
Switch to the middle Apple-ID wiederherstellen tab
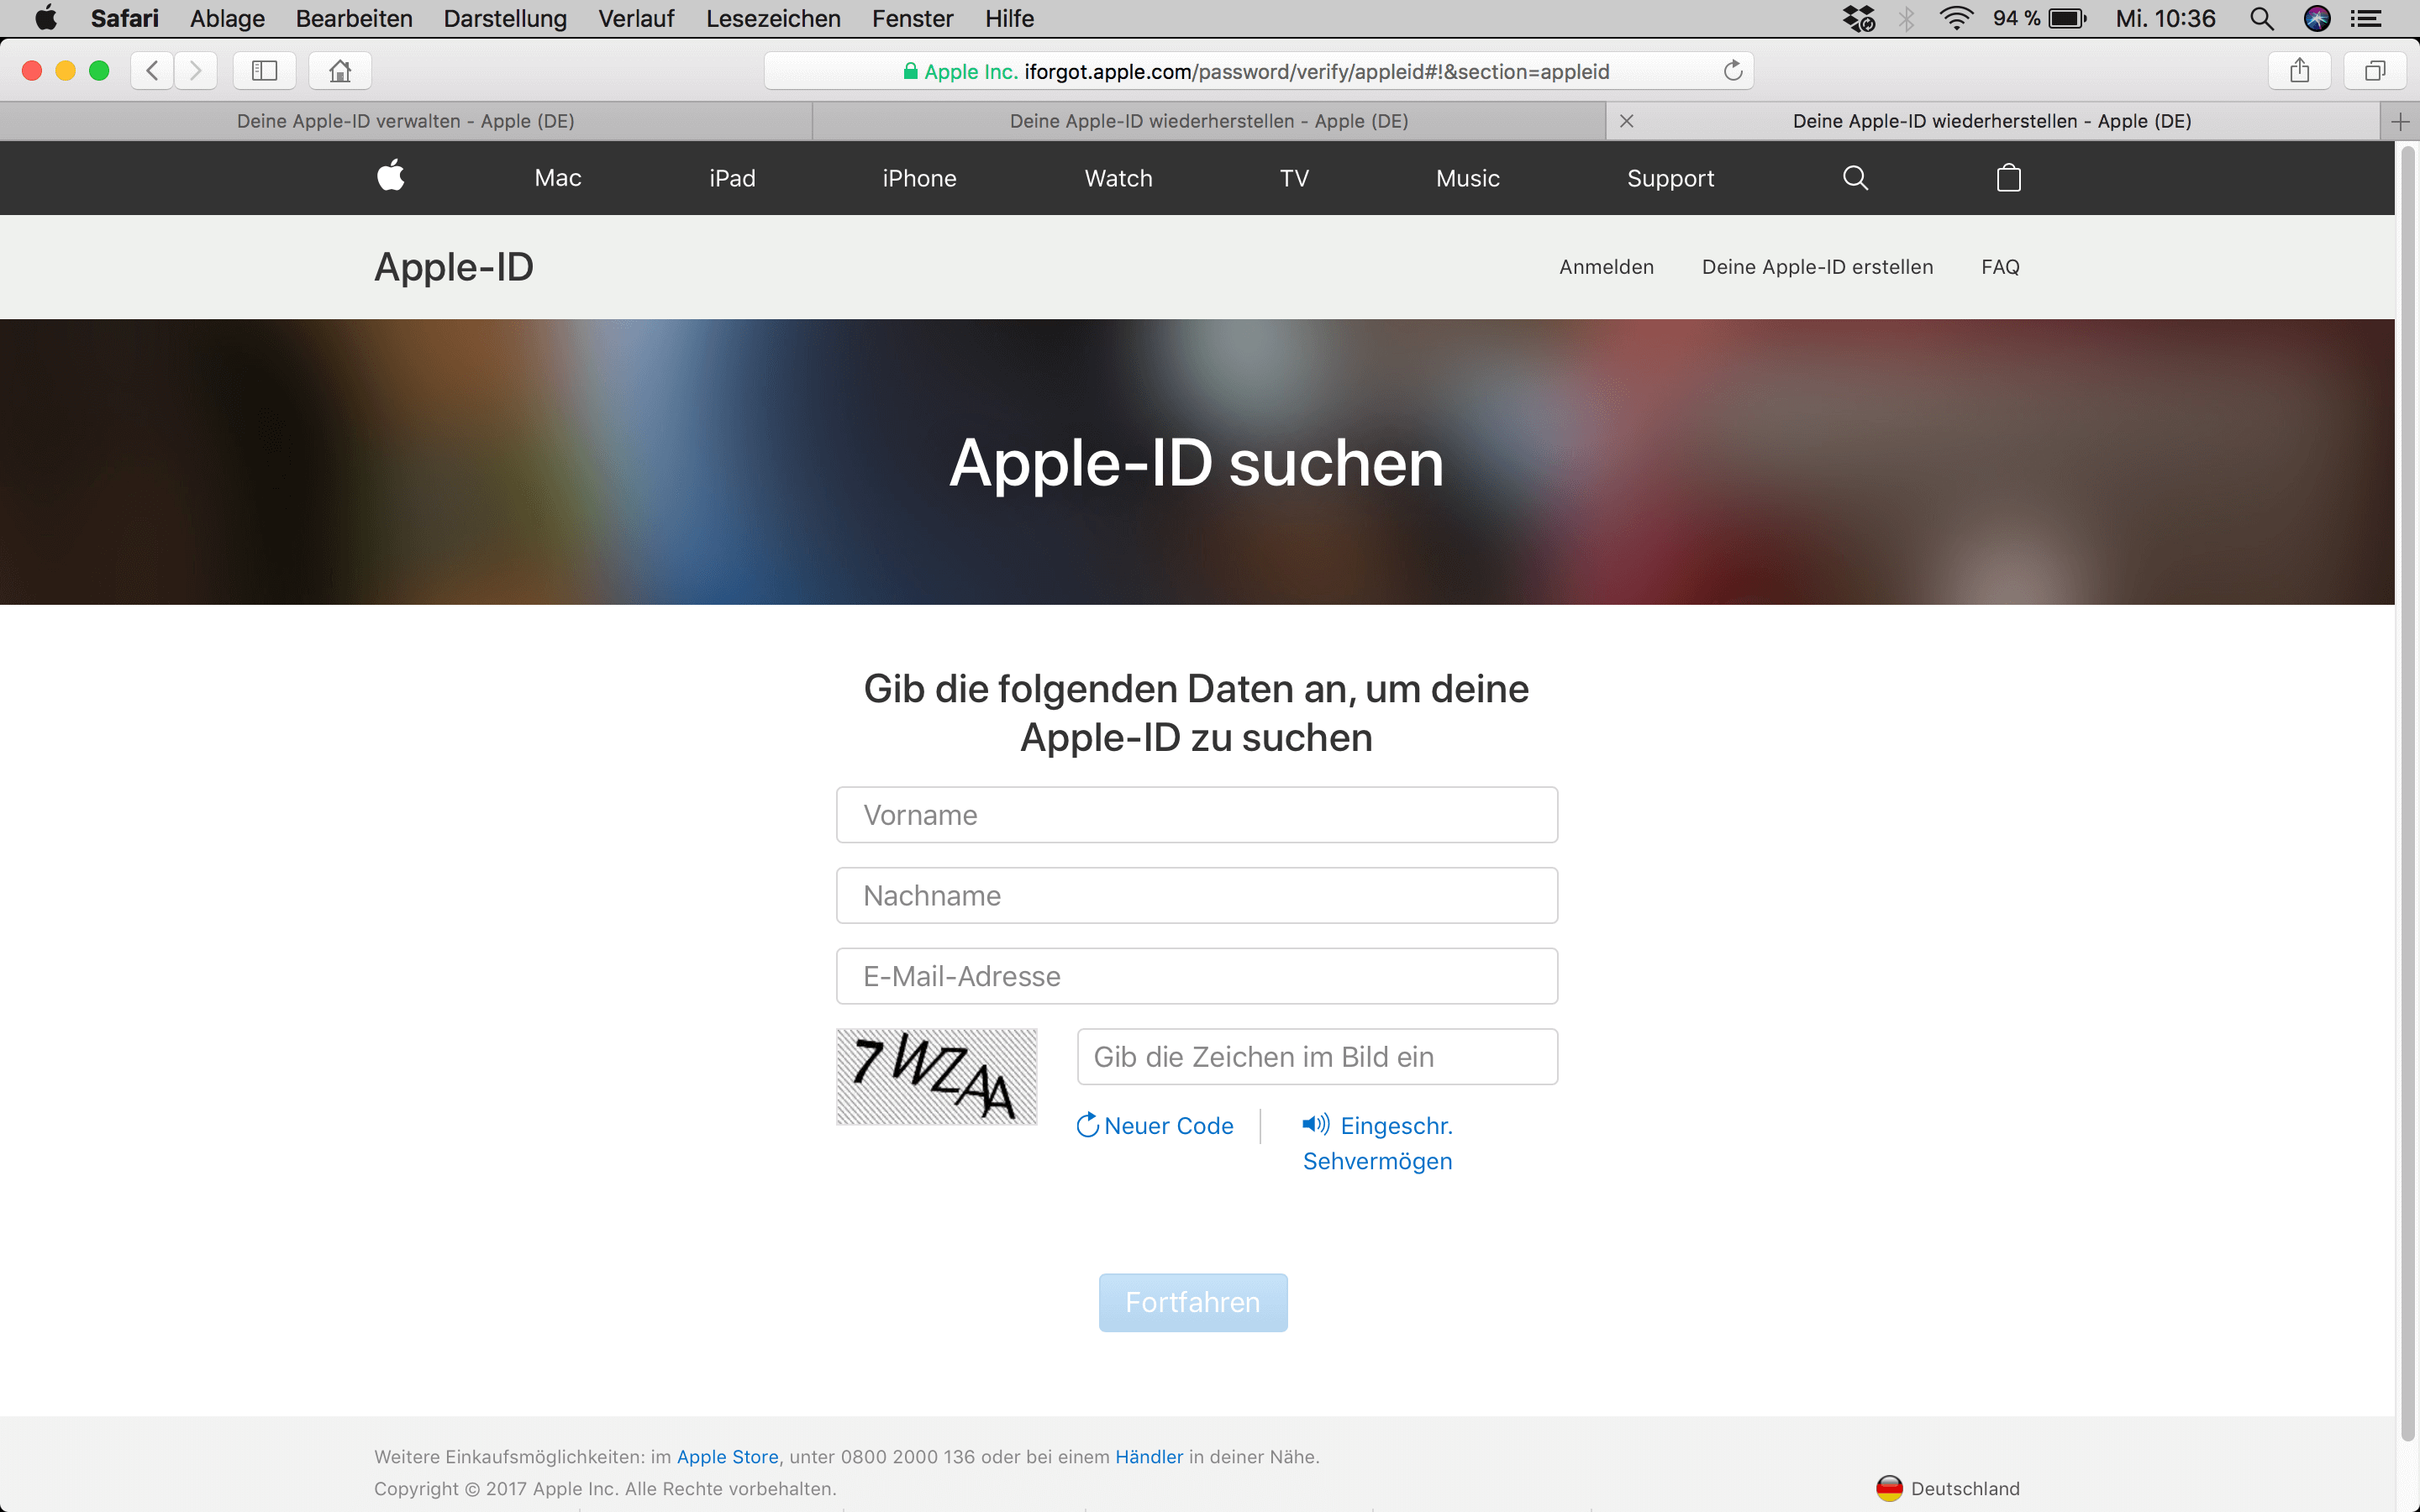click(1209, 121)
